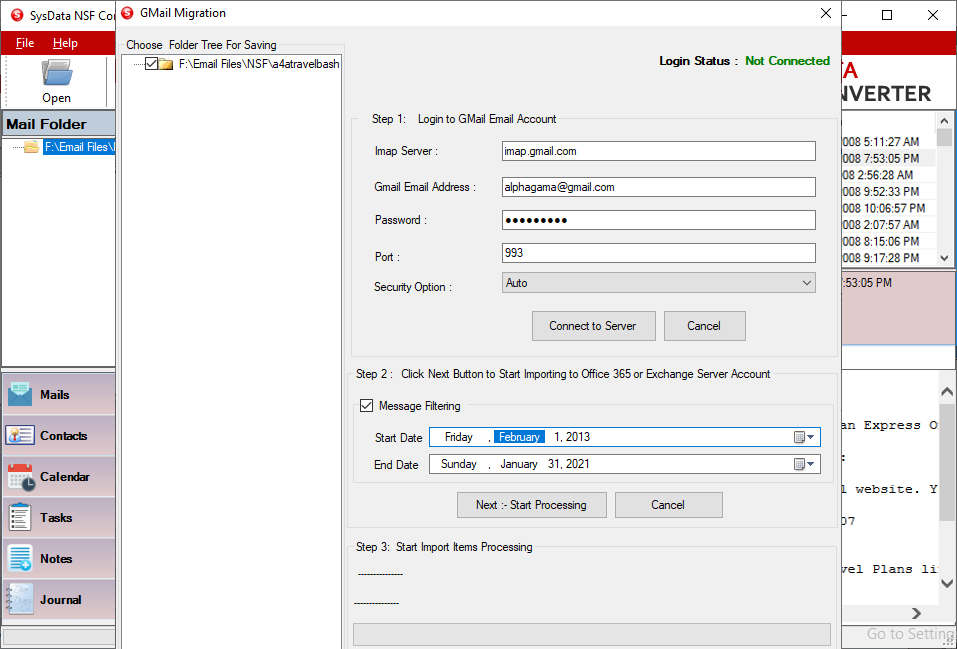Select the day Sunday in End Date

pos(458,464)
